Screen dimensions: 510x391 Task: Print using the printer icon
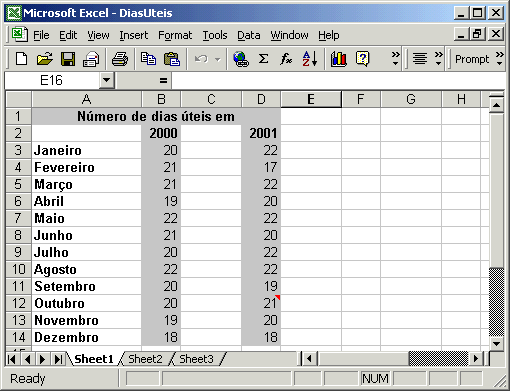[120, 59]
